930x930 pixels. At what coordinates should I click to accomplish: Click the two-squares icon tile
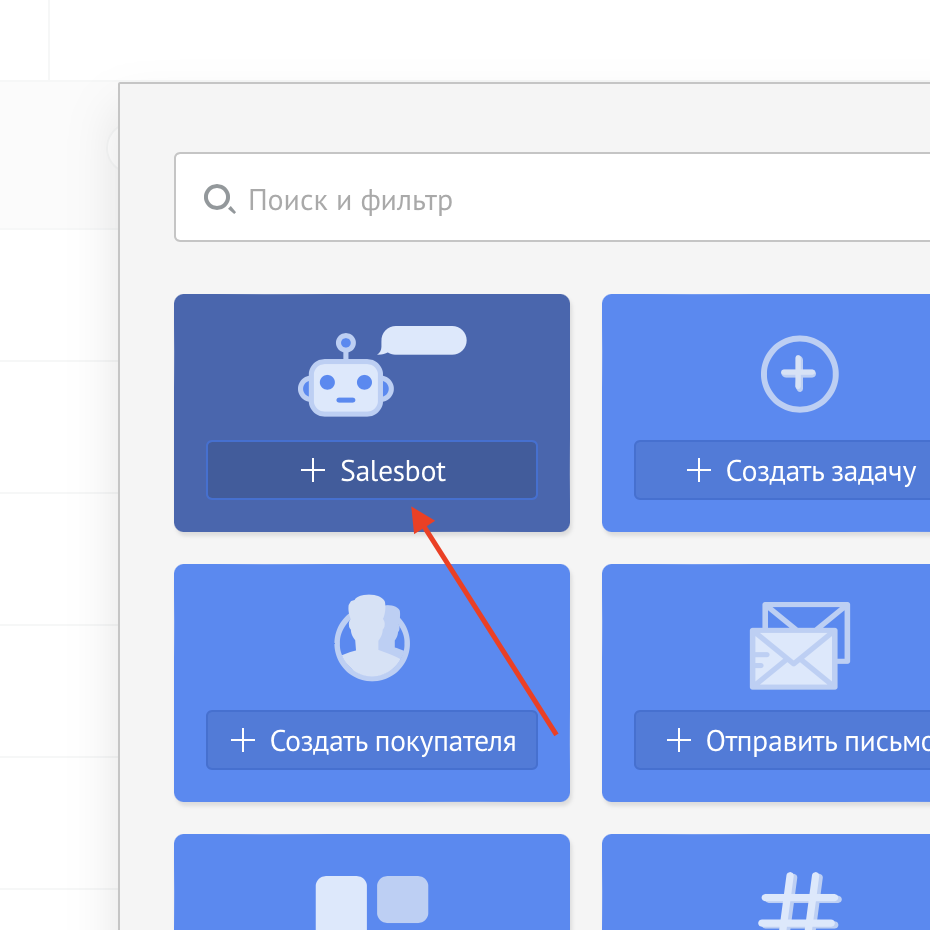[x=371, y=898]
